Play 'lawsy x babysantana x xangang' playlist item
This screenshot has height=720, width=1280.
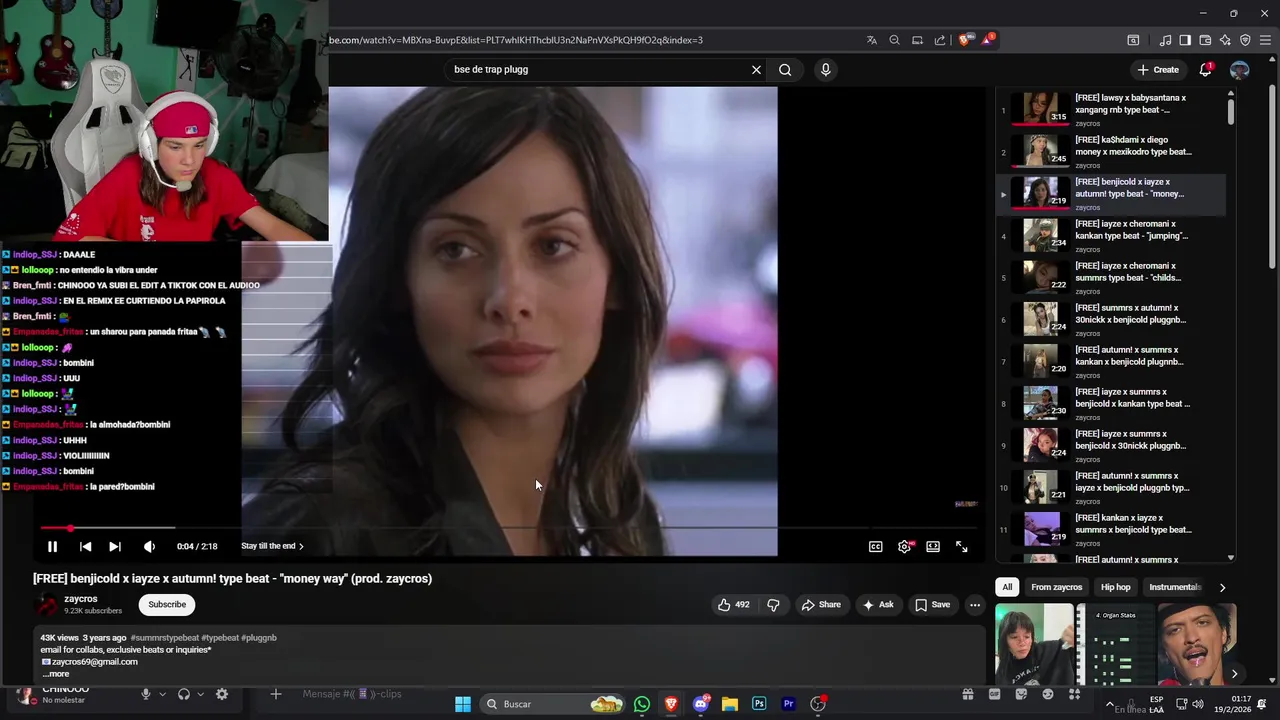1113,108
